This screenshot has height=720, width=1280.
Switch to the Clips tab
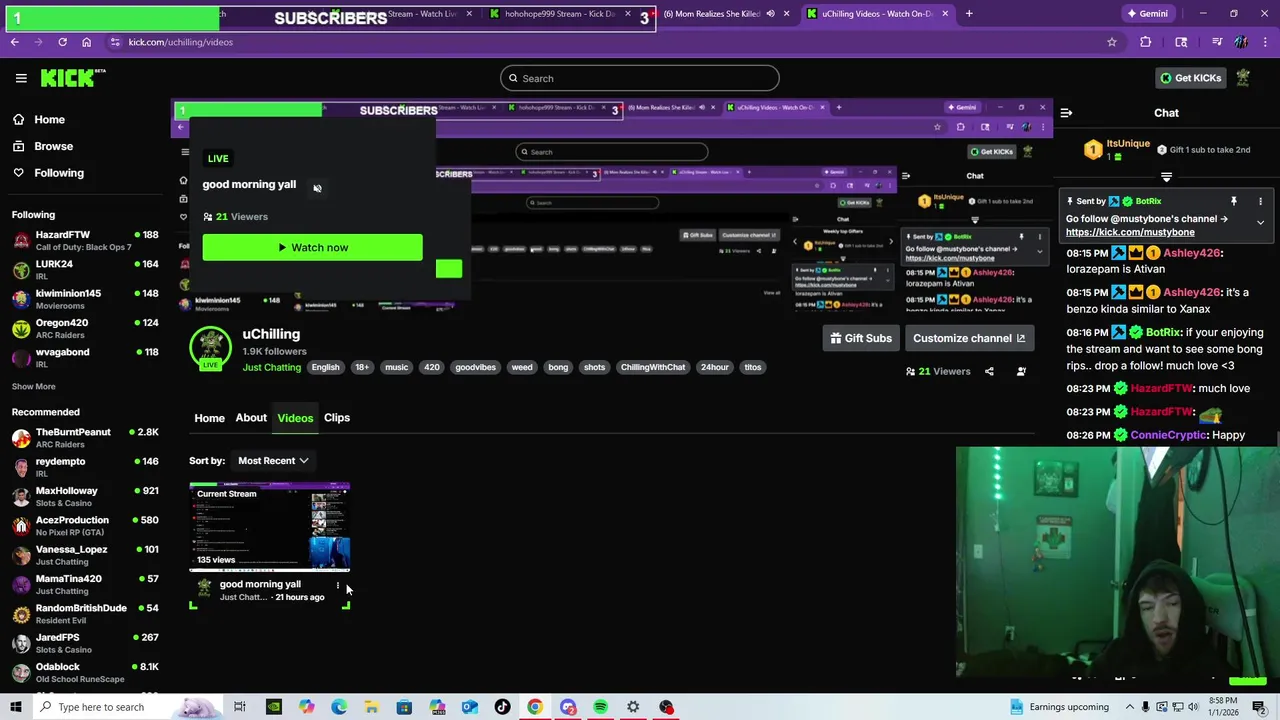tap(337, 418)
